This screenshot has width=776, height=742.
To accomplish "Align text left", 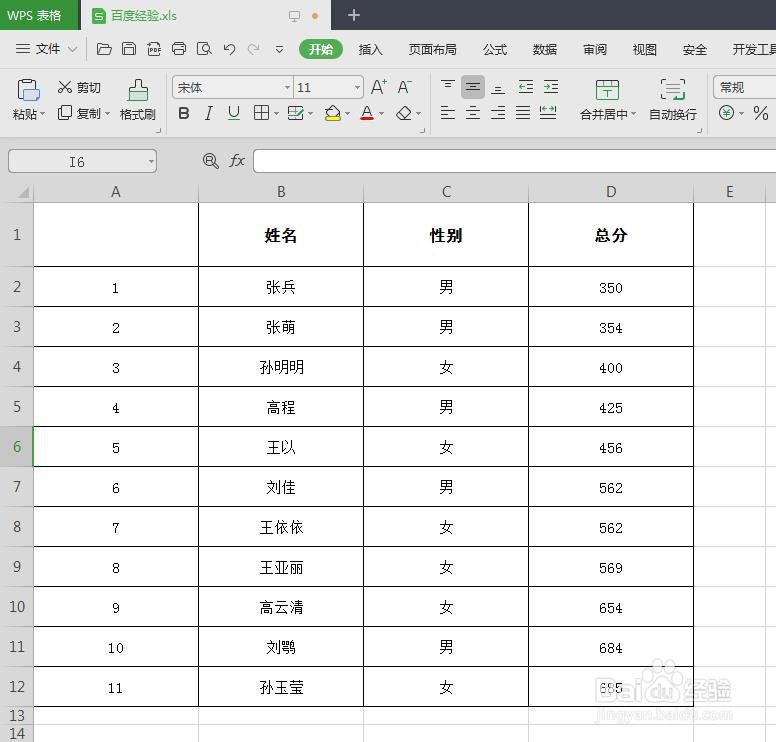I will point(447,113).
